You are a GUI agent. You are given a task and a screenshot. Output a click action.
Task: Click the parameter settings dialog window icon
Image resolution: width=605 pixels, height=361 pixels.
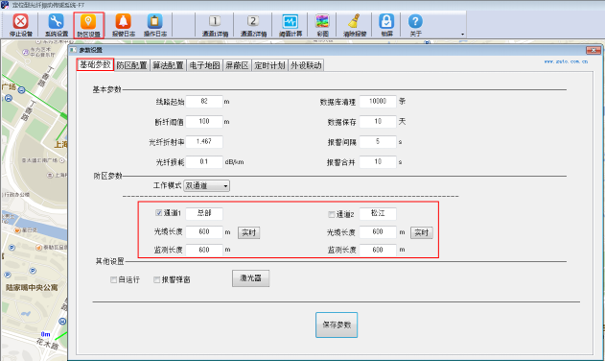tap(74, 50)
